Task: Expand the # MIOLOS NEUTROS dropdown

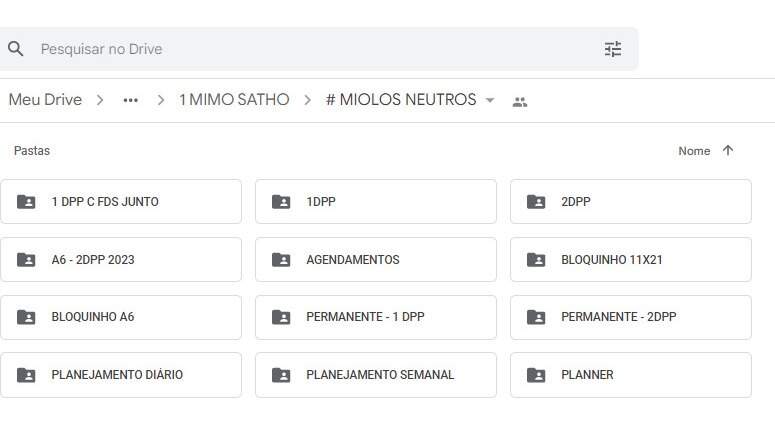Action: (x=490, y=100)
